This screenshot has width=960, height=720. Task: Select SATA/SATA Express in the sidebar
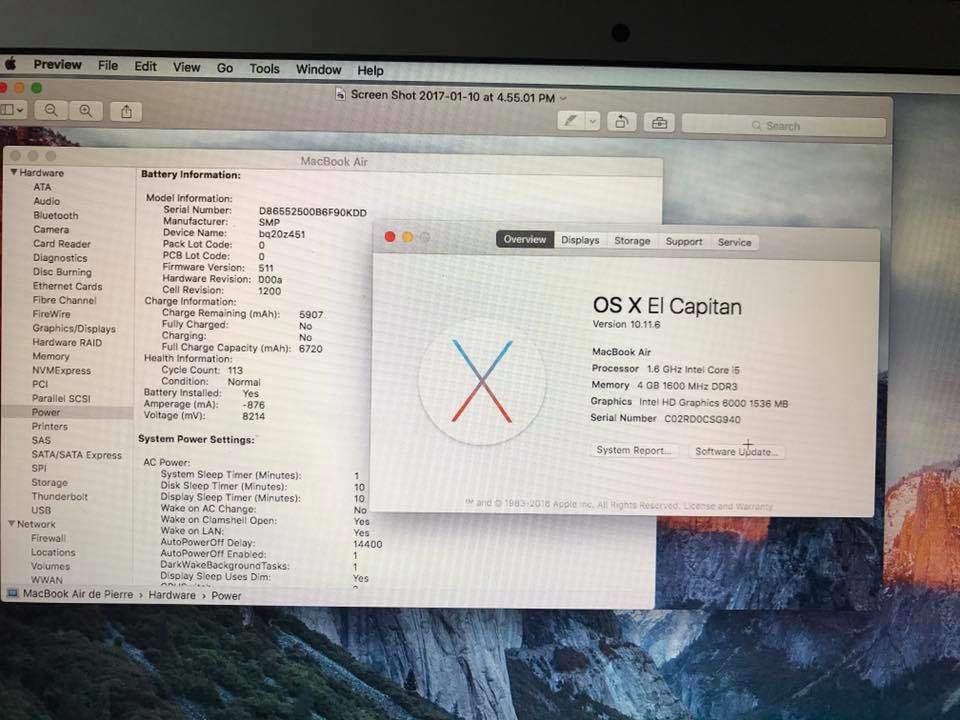click(x=77, y=454)
